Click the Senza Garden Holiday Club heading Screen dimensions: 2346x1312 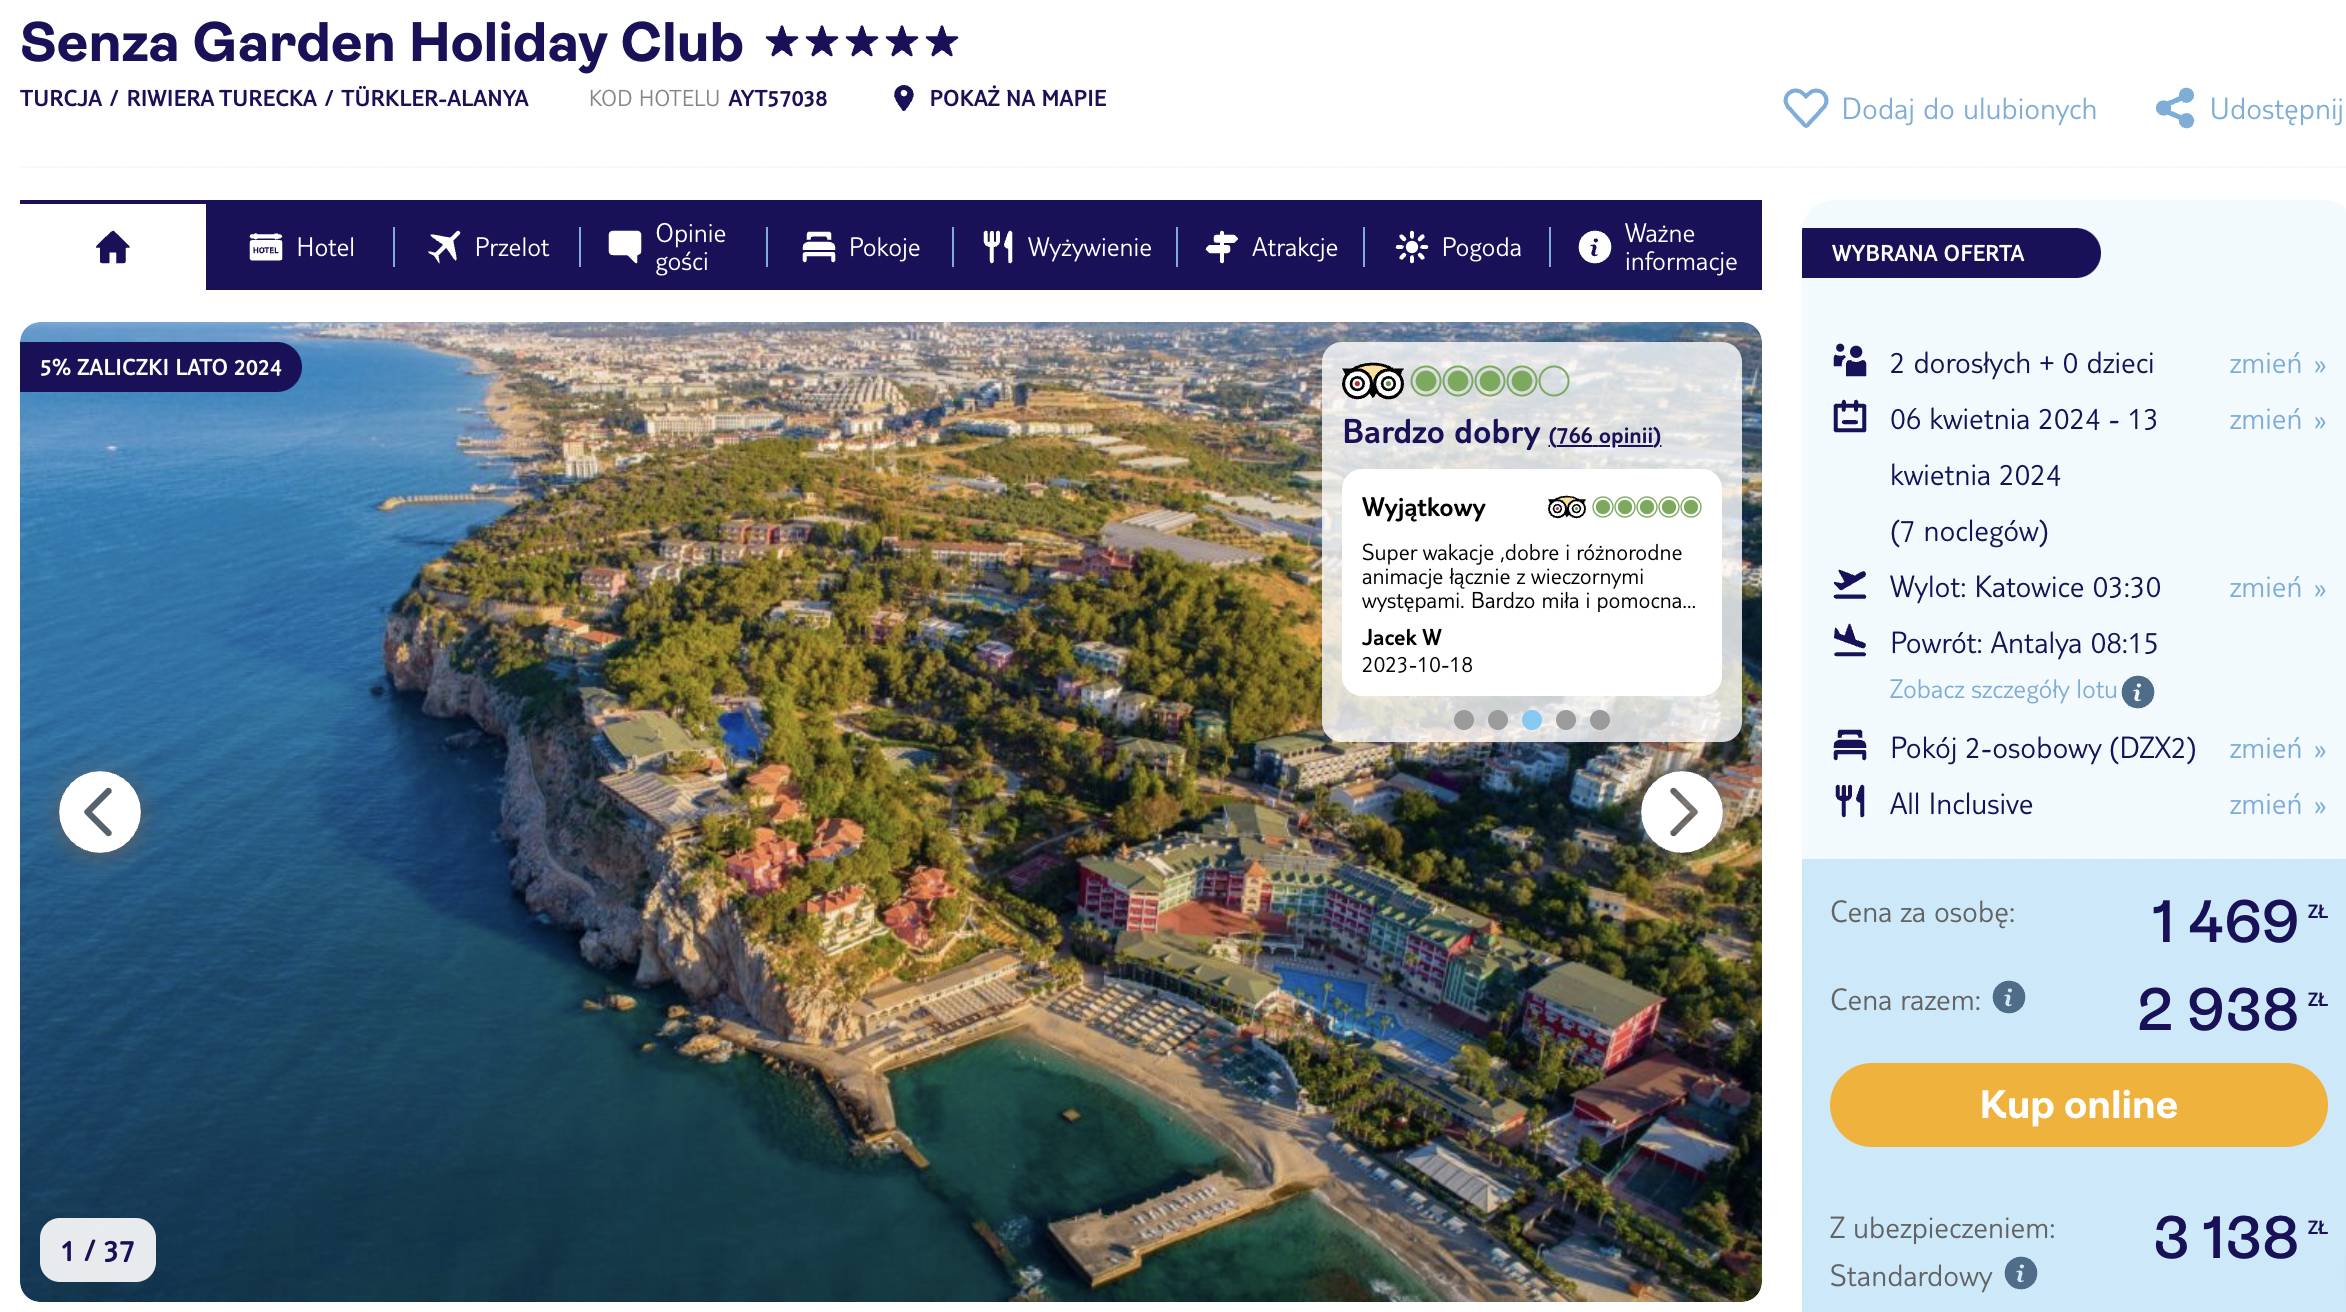381,42
